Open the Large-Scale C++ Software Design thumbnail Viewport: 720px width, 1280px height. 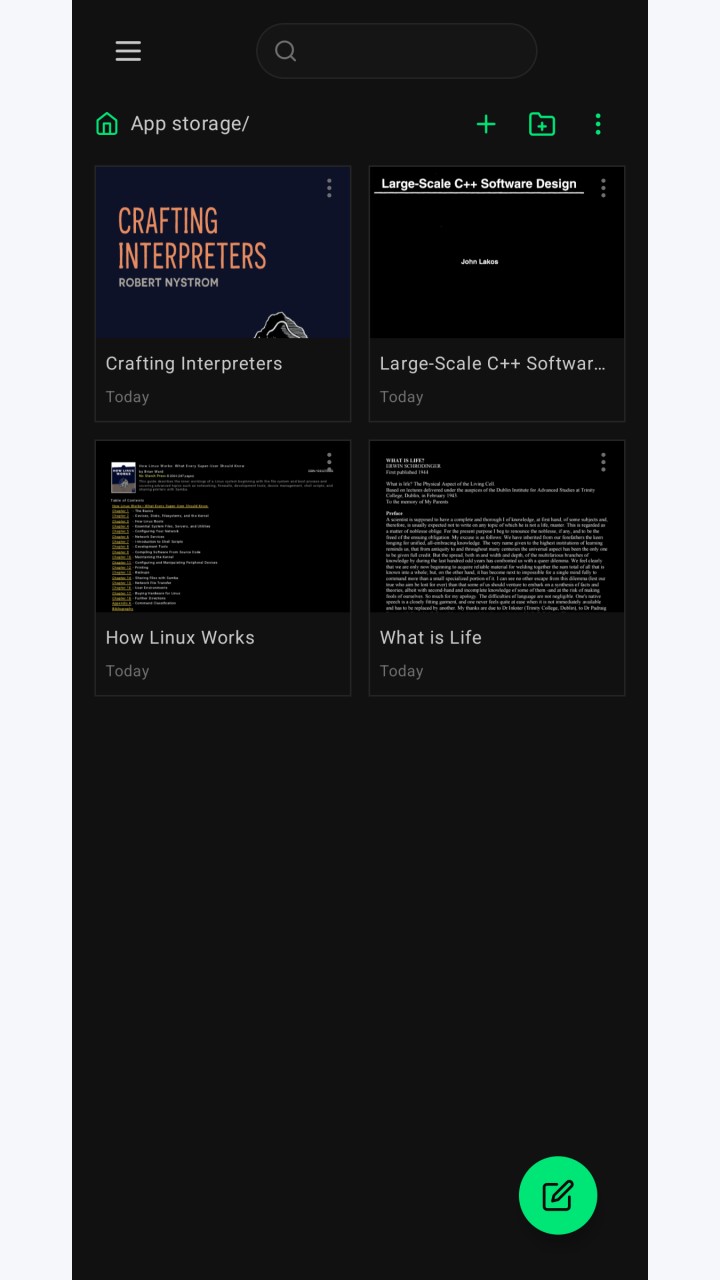pyautogui.click(x=497, y=253)
